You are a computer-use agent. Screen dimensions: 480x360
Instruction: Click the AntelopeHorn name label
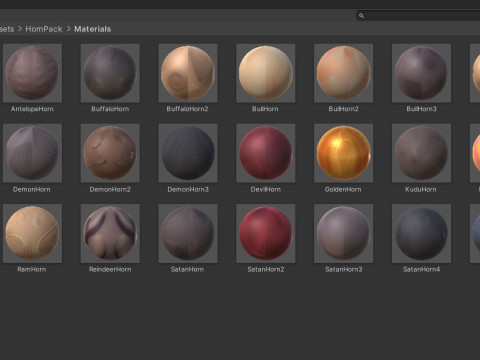(x=32, y=109)
